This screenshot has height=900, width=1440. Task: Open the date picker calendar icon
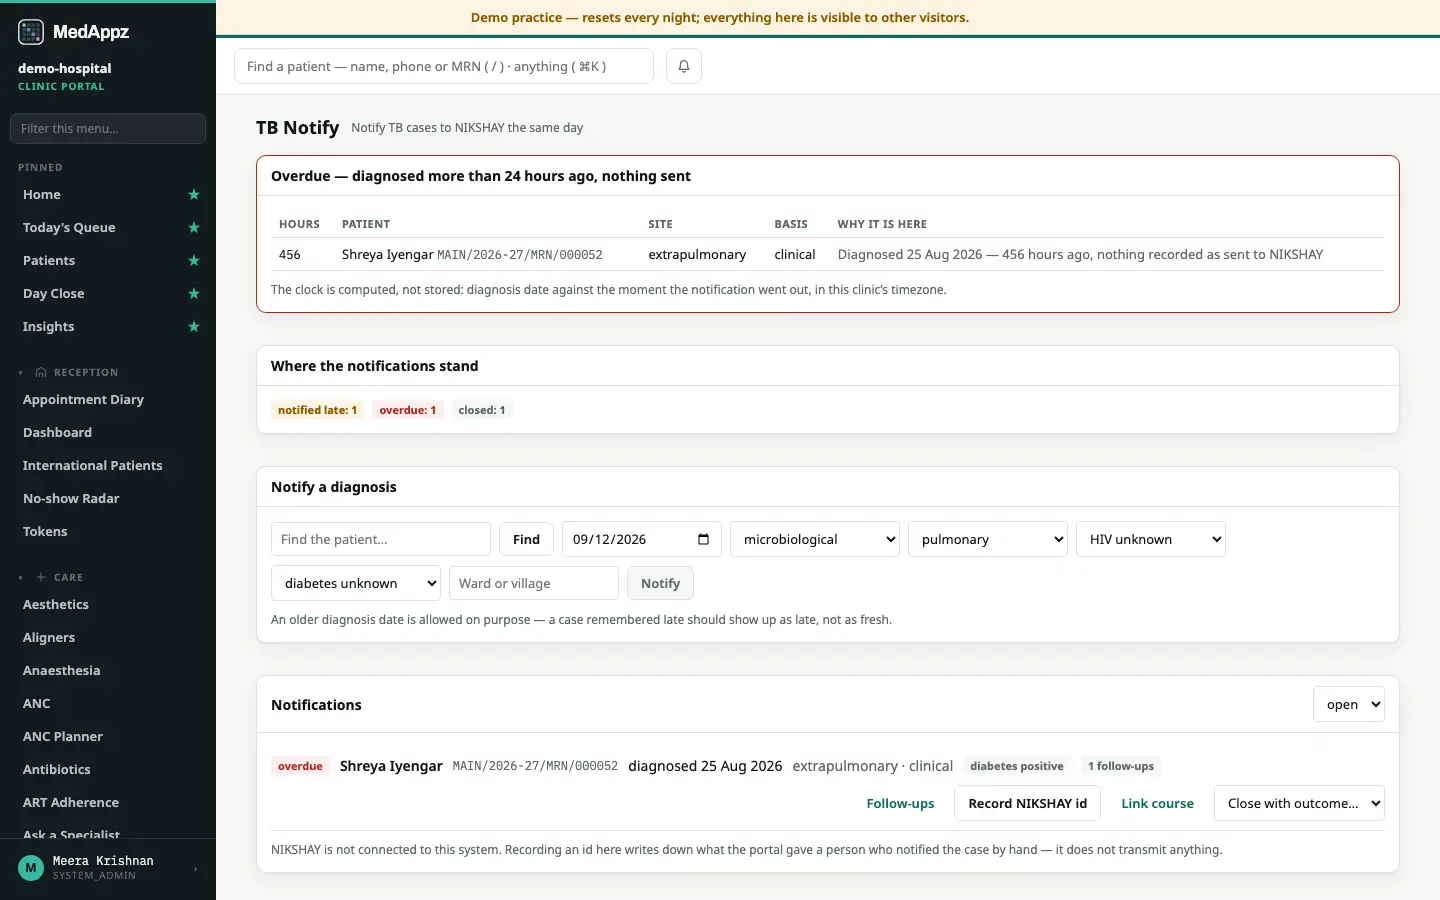[x=703, y=539]
